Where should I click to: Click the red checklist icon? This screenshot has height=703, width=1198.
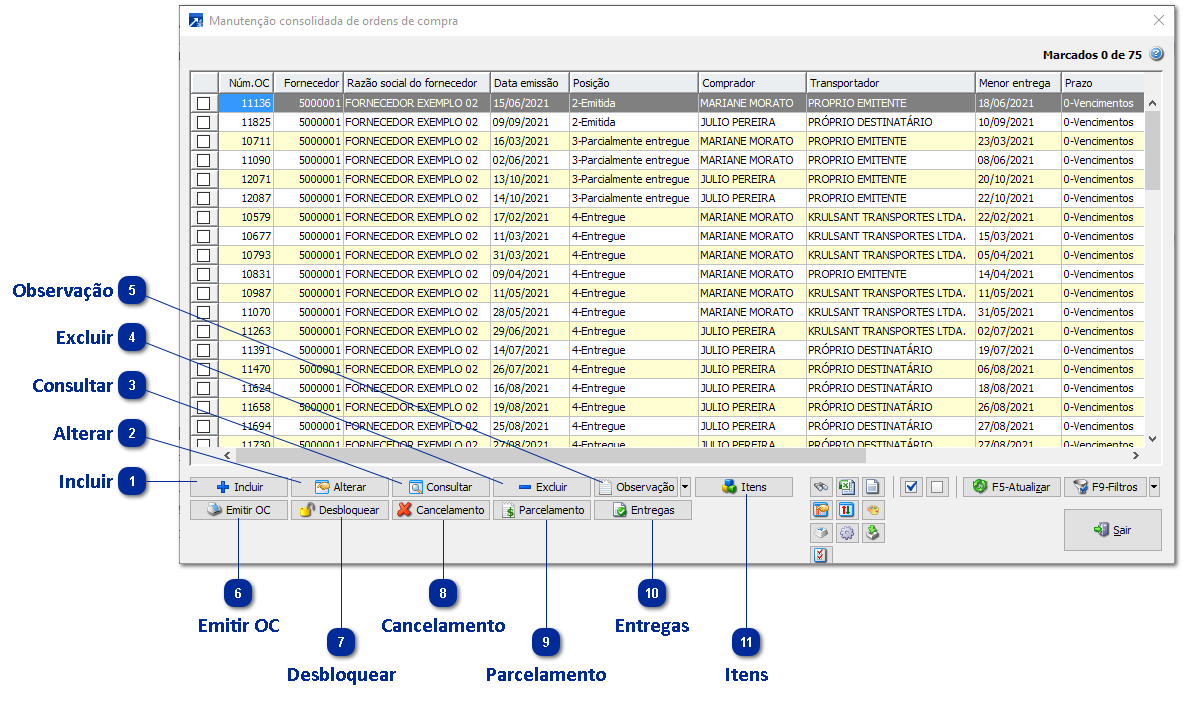(x=822, y=556)
